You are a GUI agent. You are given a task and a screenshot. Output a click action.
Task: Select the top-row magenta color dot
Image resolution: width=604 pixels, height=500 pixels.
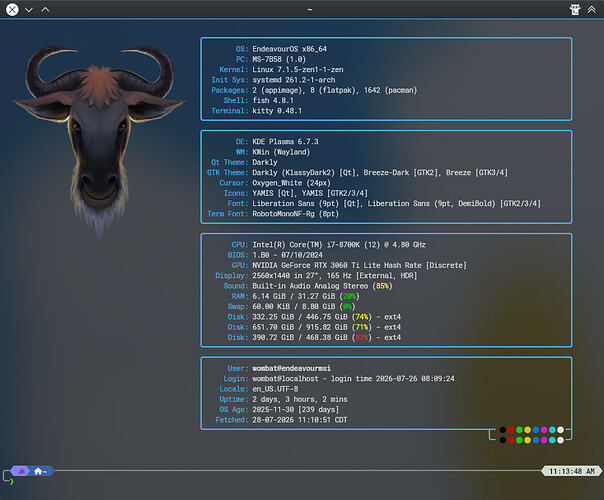pyautogui.click(x=544, y=430)
